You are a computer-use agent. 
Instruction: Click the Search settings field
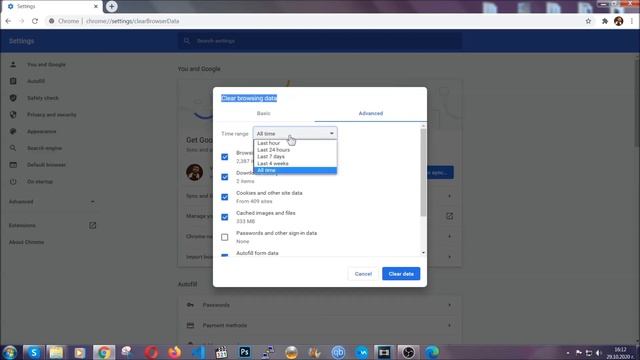coord(320,41)
